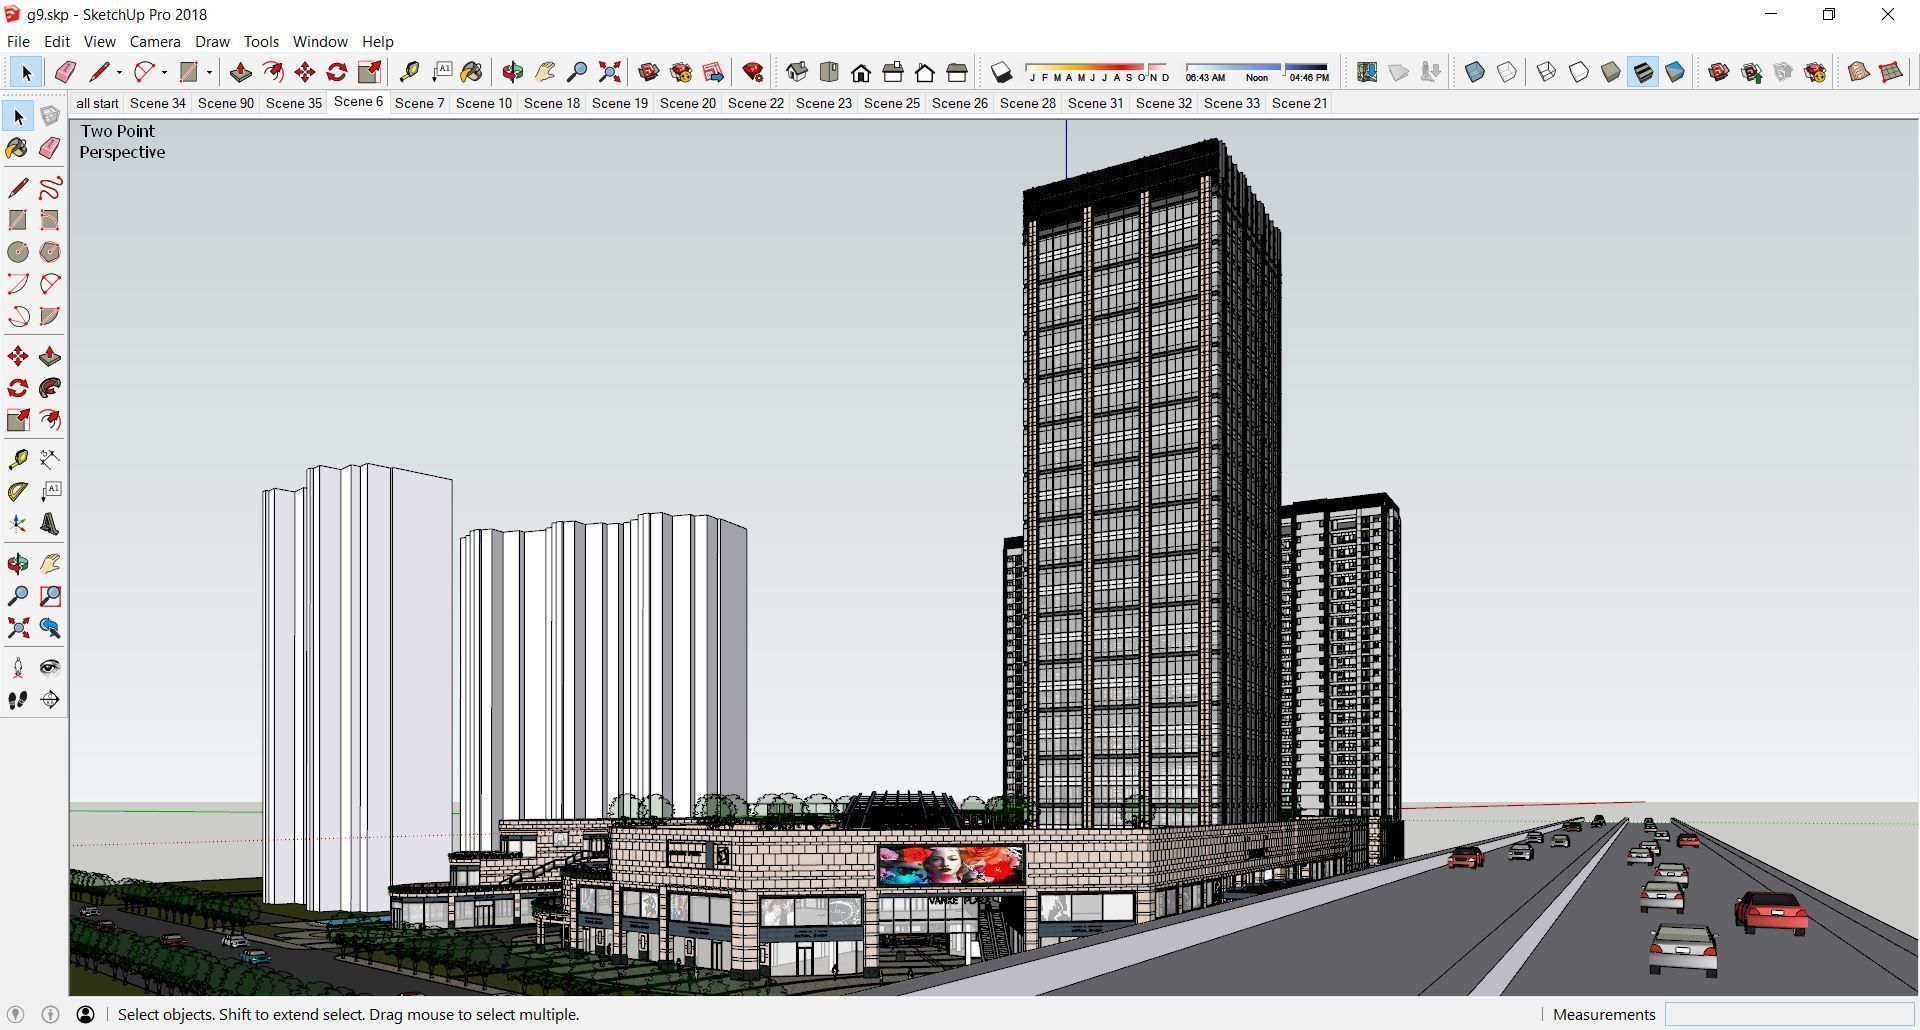Viewport: 1920px width, 1030px height.
Task: Click the Credits info status bar icon
Action: tap(50, 1014)
